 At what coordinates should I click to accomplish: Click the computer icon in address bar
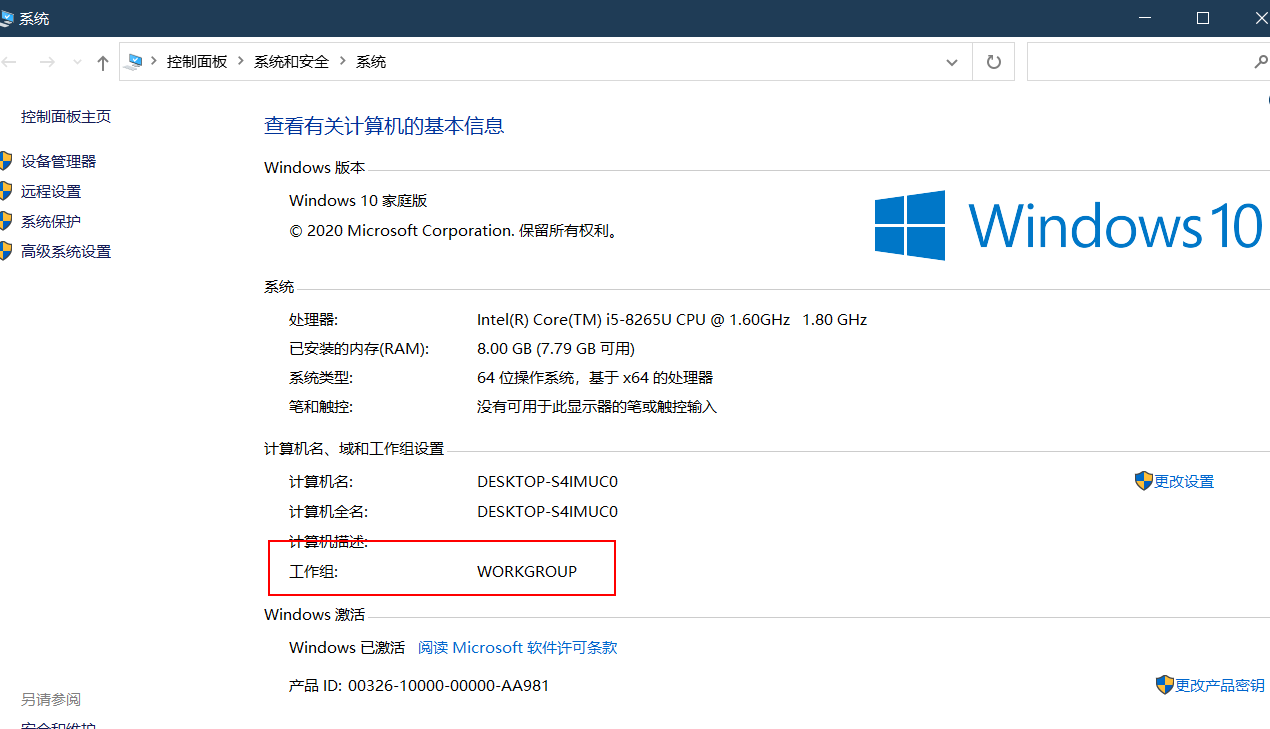point(134,62)
